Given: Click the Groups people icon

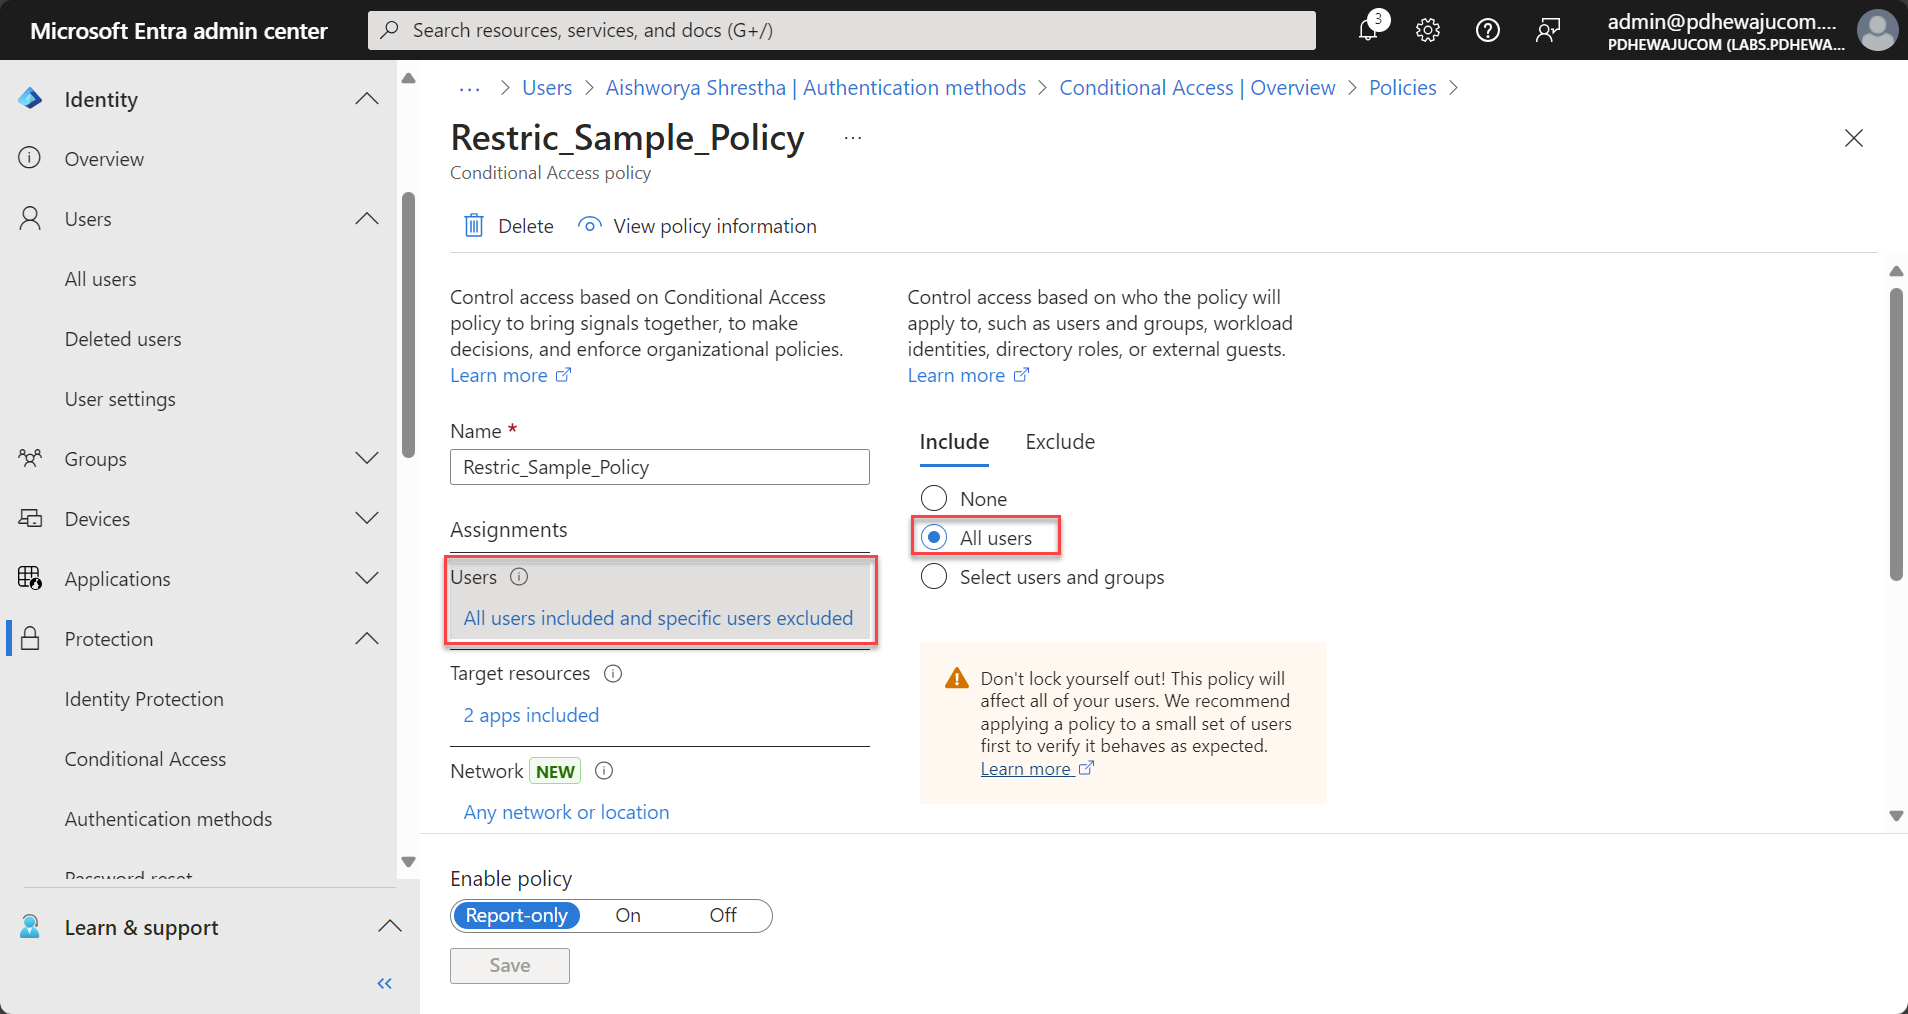Looking at the screenshot, I should 30,458.
